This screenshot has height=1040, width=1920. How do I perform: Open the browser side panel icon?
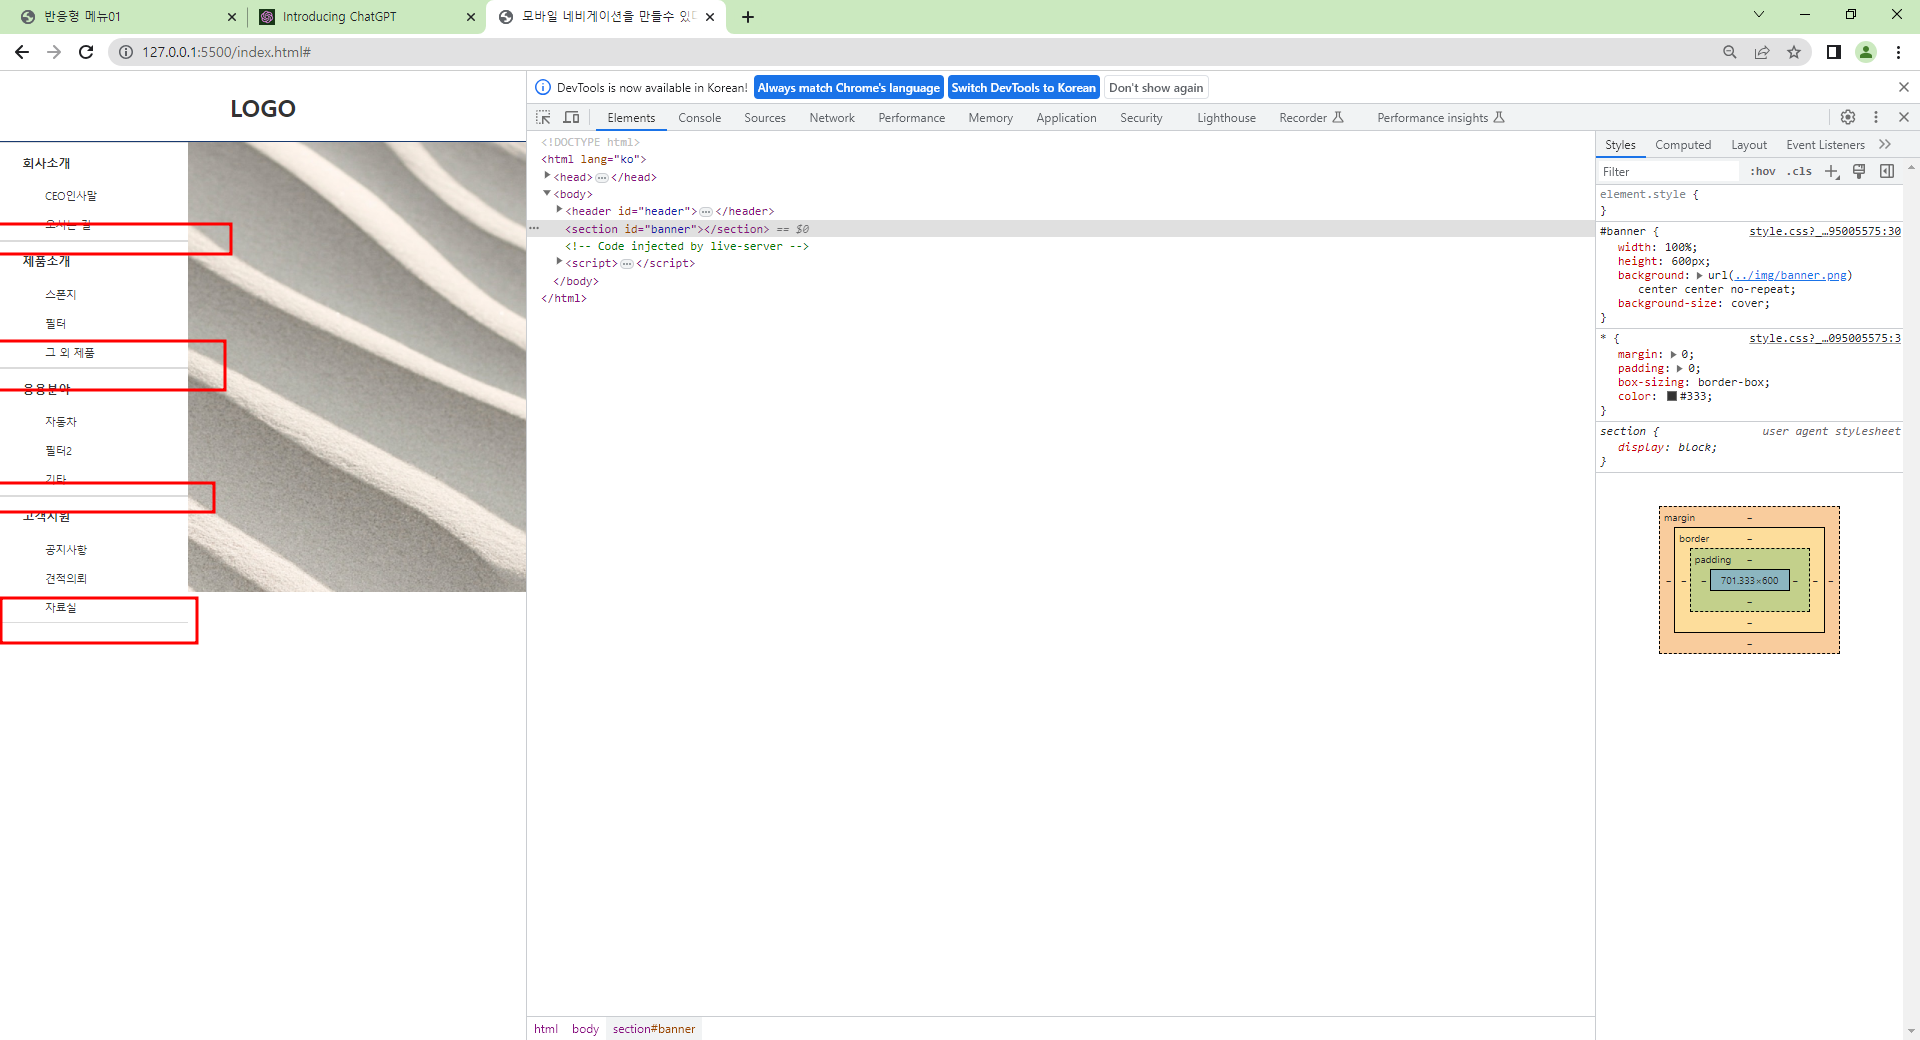(x=1834, y=52)
